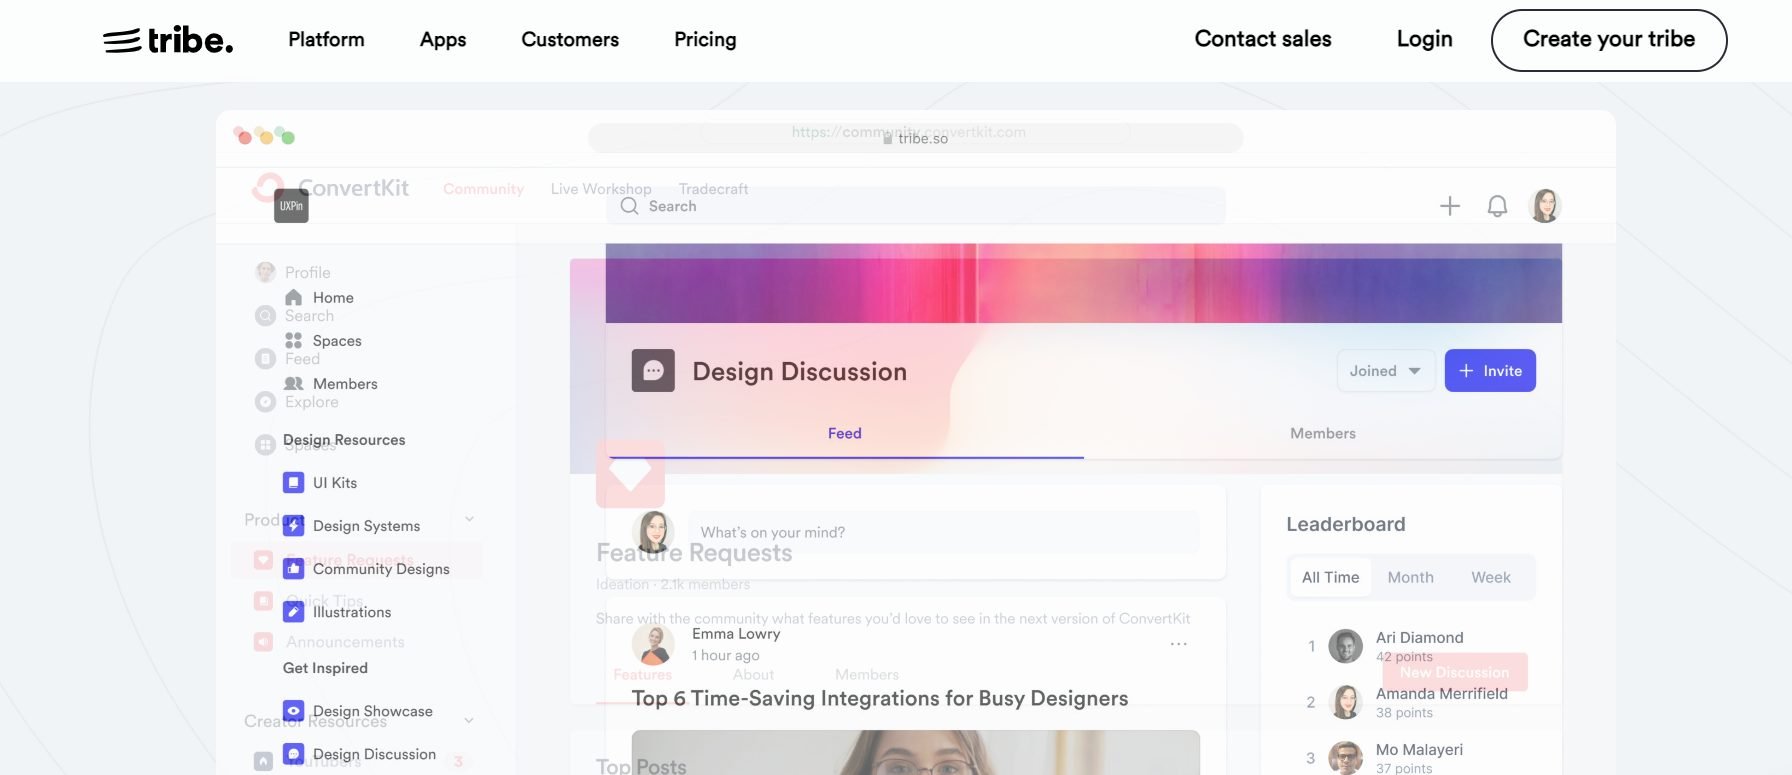Click Community Designs thumbs-up icon
The width and height of the screenshot is (1792, 775).
(x=293, y=569)
